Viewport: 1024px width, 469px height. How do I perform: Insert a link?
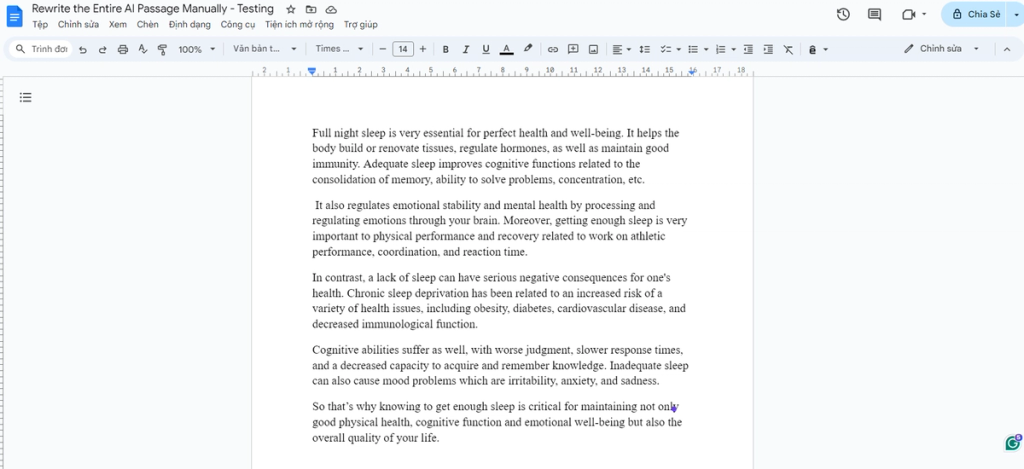(x=552, y=49)
